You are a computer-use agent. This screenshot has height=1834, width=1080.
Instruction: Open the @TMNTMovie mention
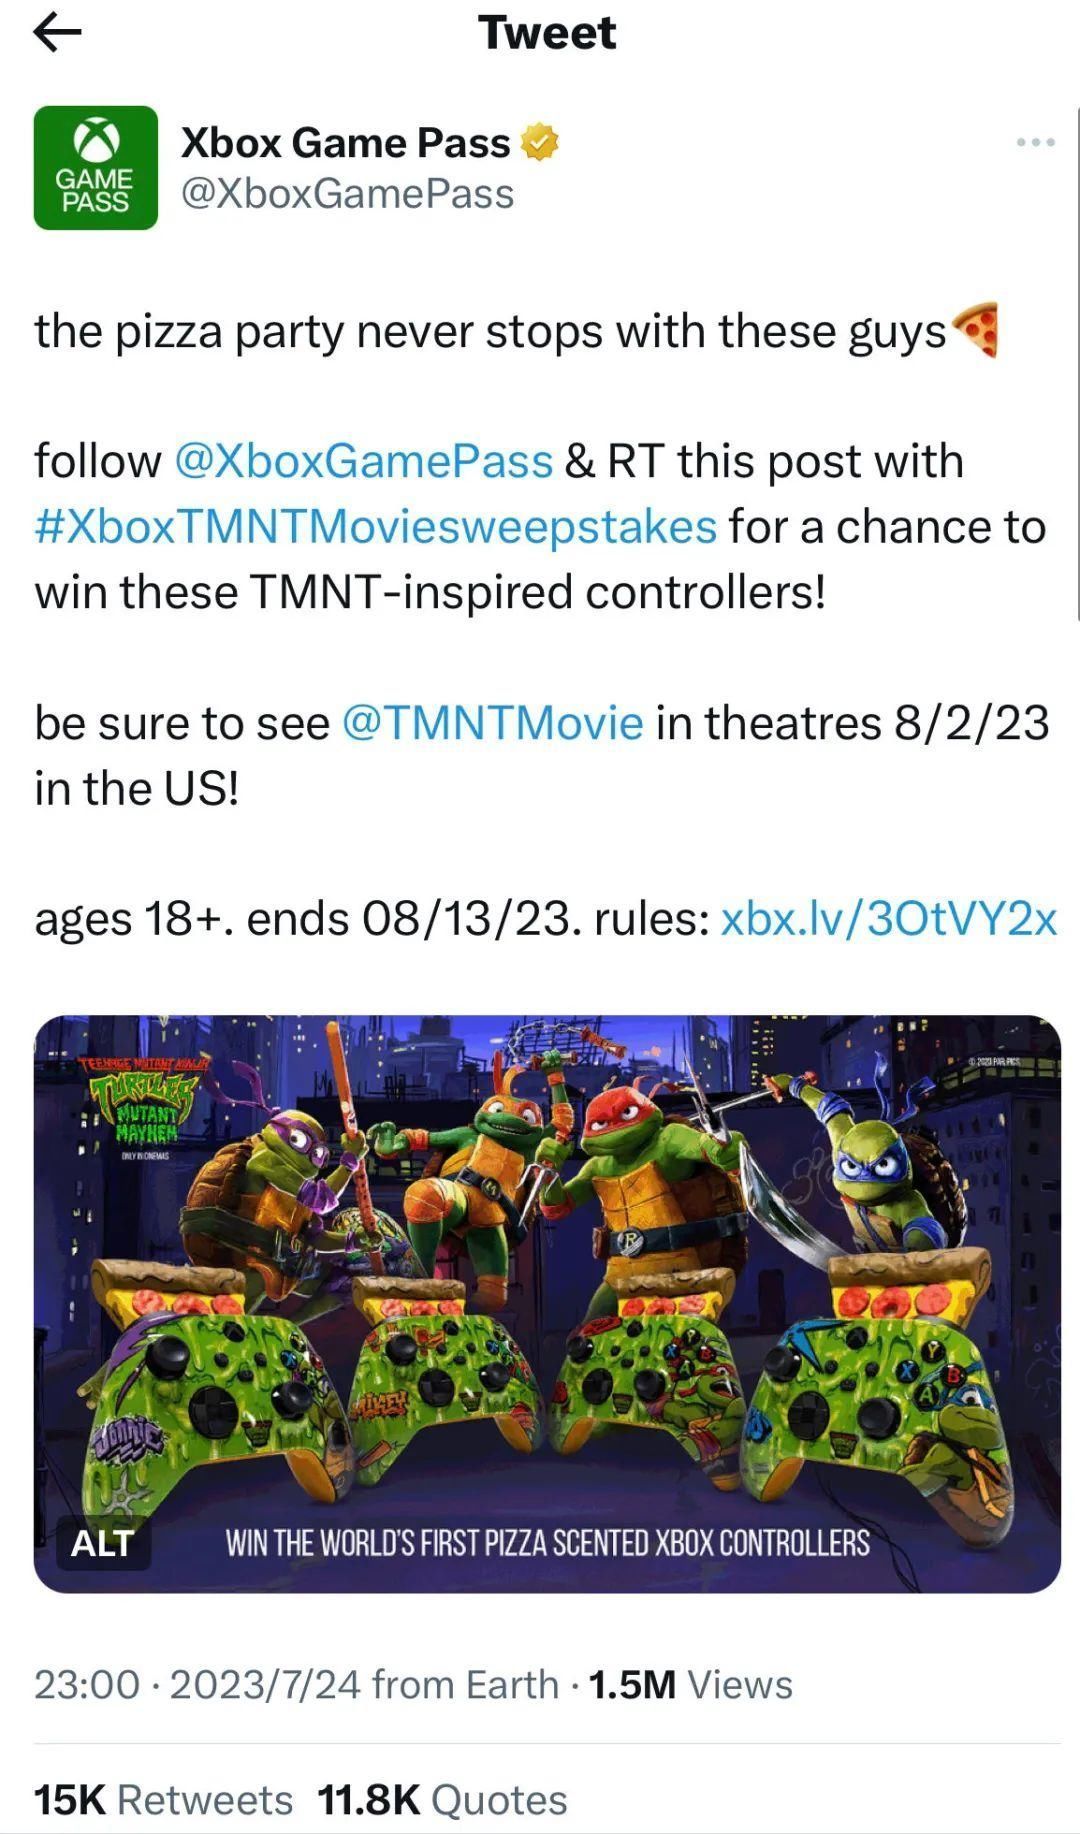click(x=493, y=722)
